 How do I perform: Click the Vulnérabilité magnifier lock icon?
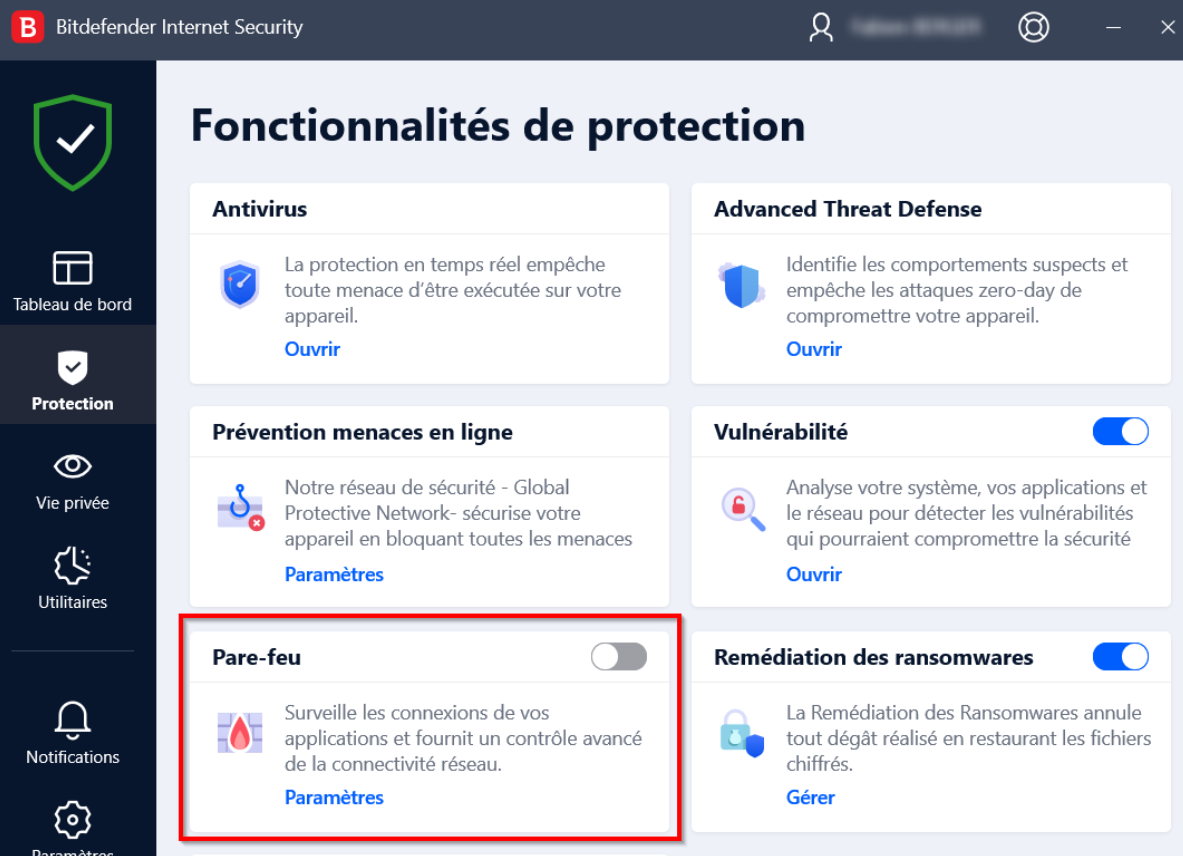743,508
